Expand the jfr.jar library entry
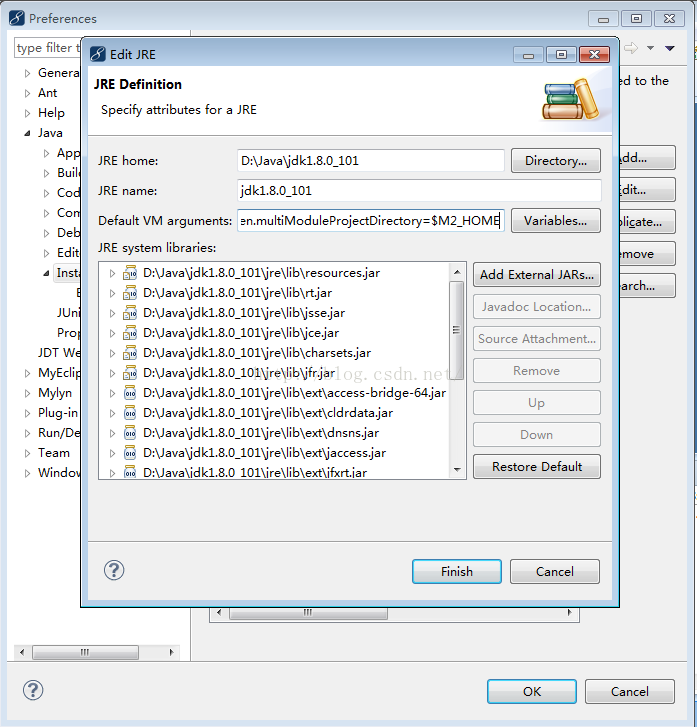Screen dimensions: 697x727 [112, 373]
